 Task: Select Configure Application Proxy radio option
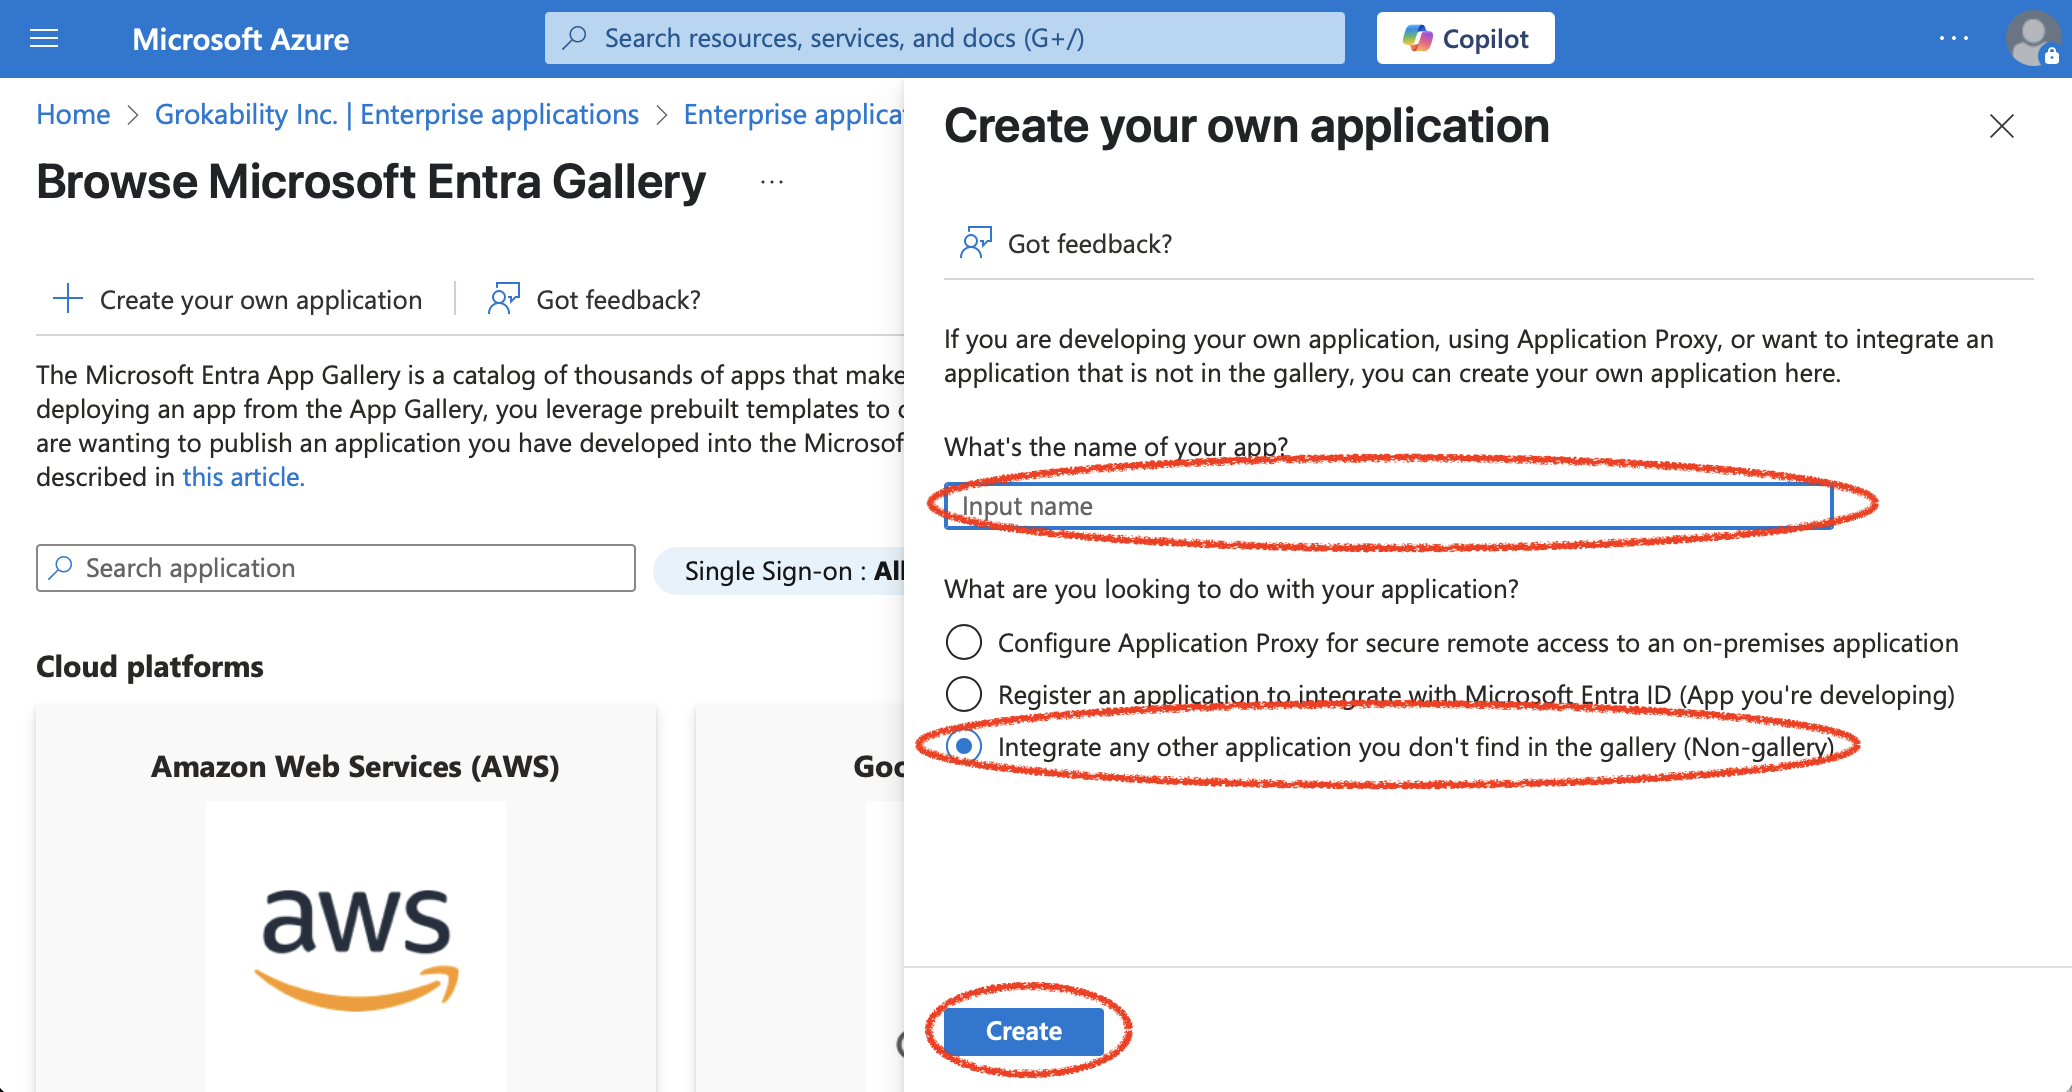(964, 642)
